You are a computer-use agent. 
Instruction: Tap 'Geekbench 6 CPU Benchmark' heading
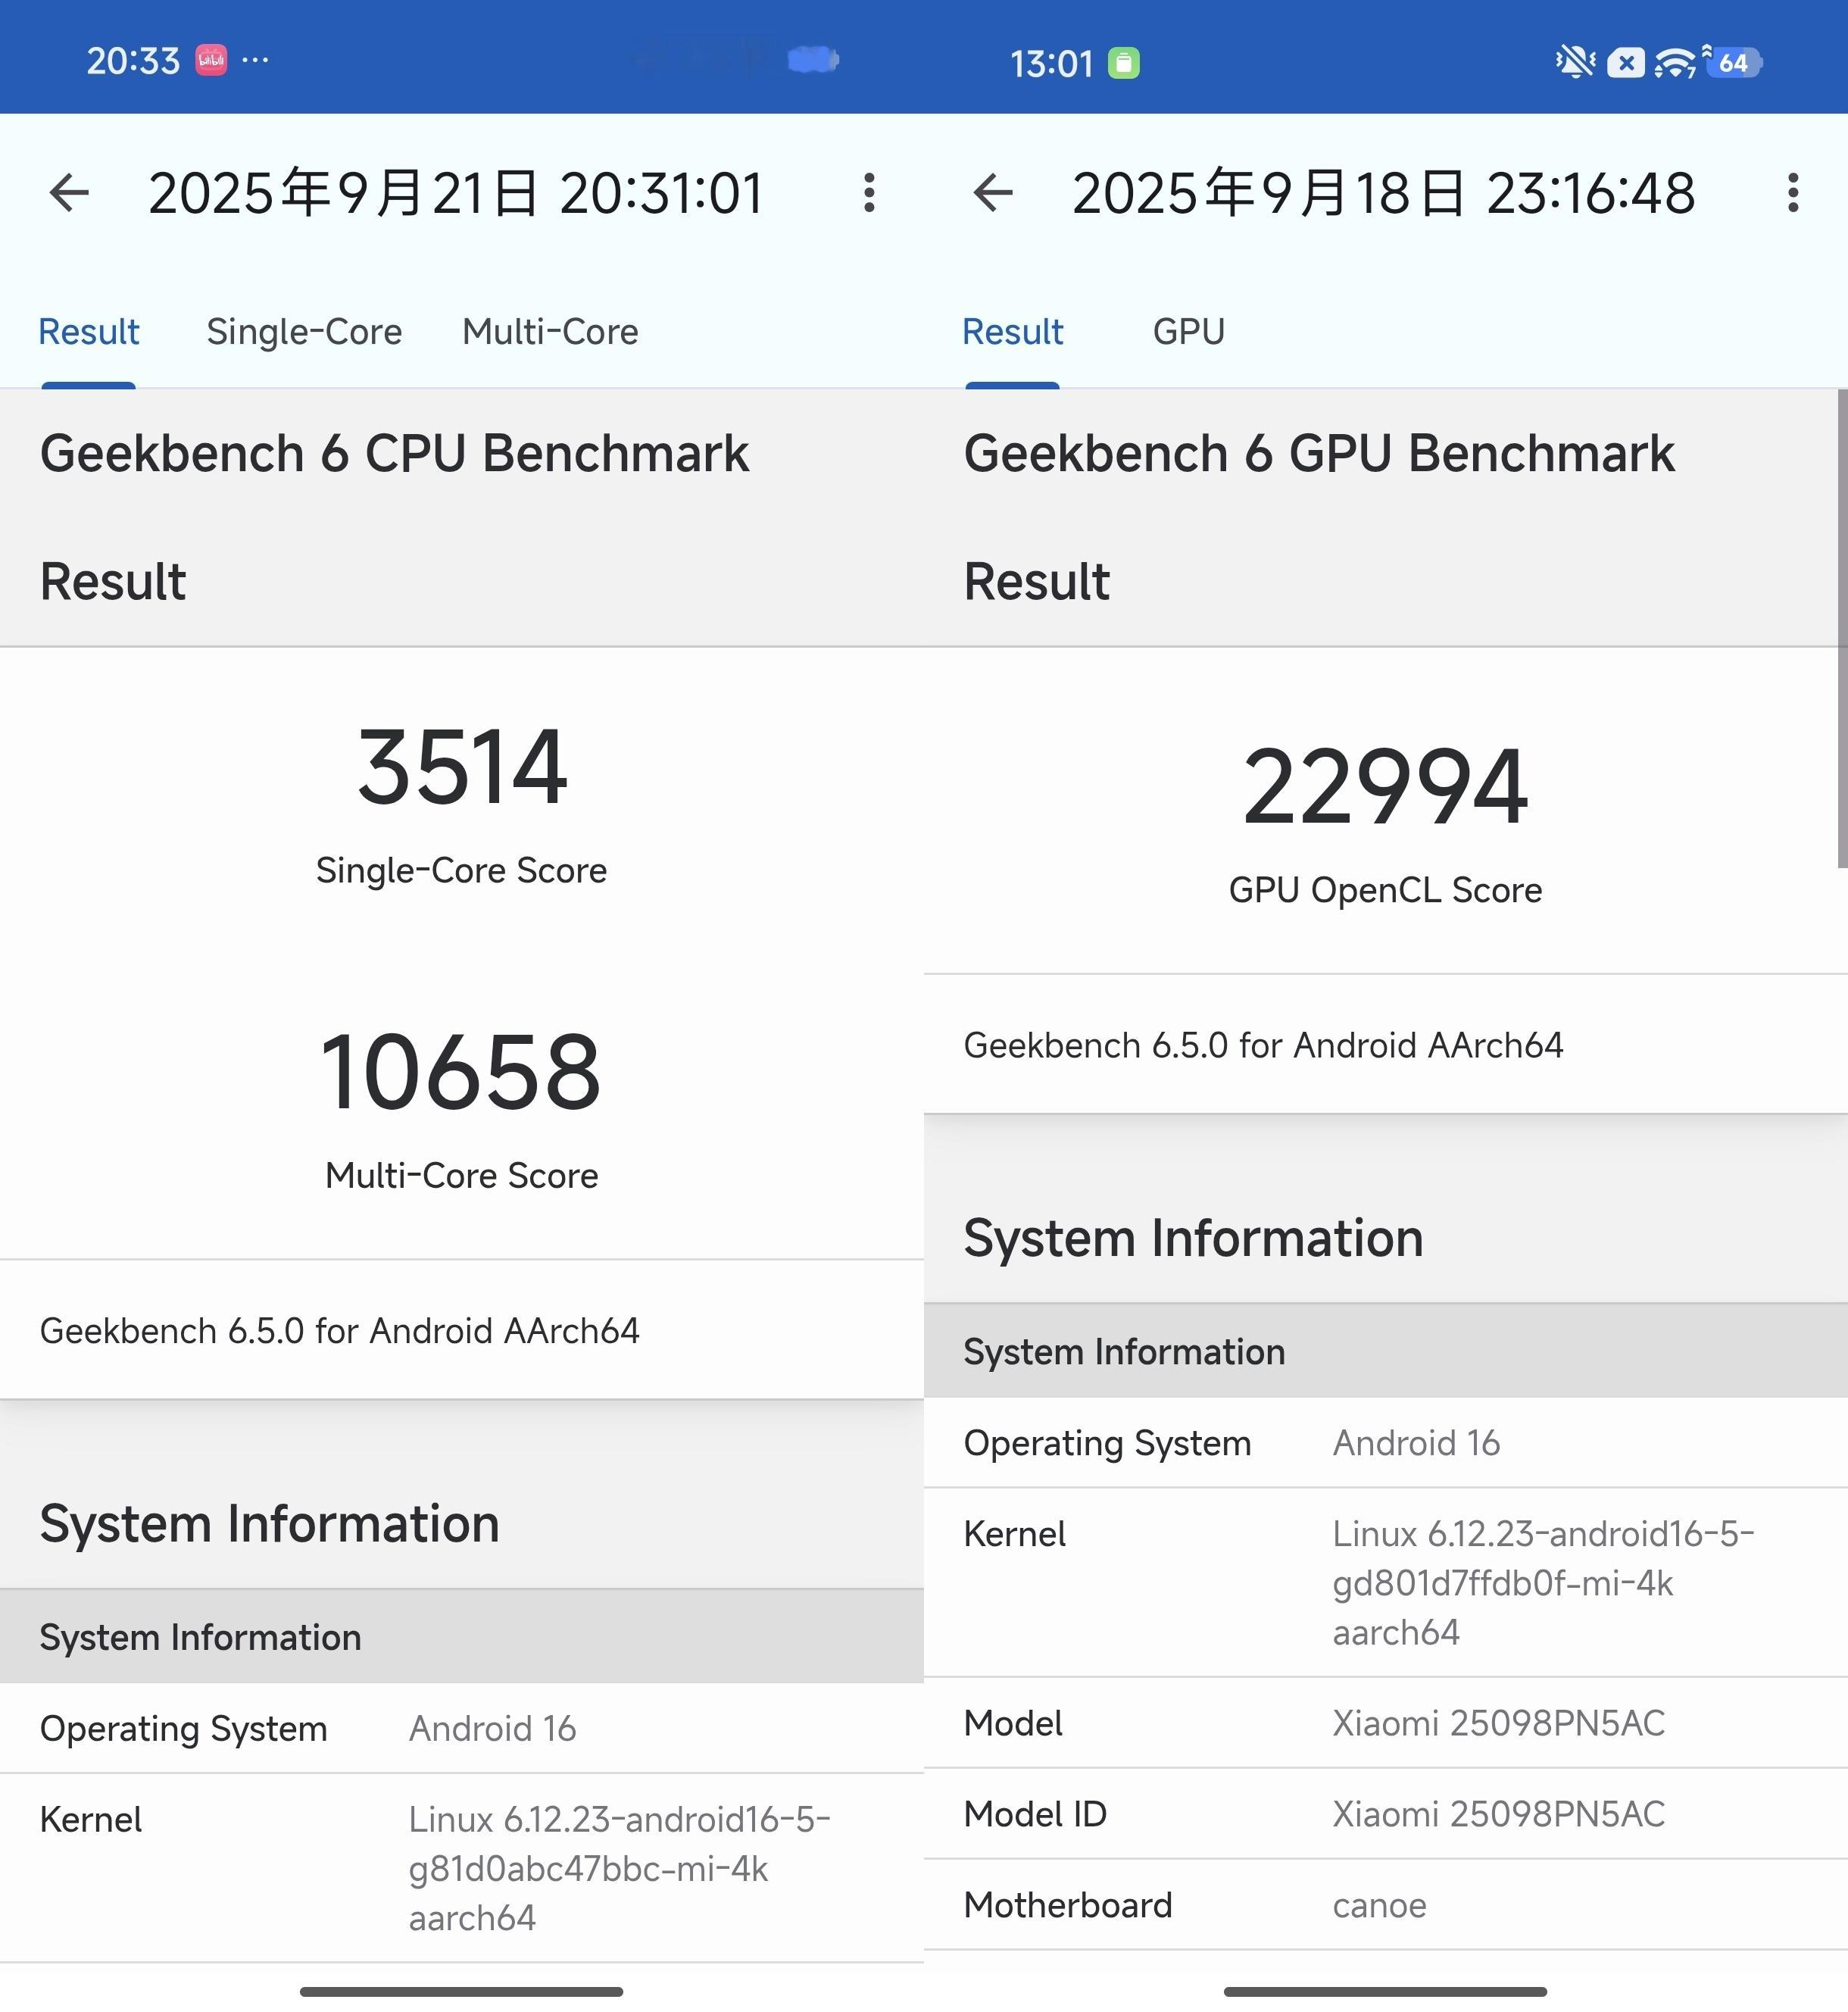point(394,453)
